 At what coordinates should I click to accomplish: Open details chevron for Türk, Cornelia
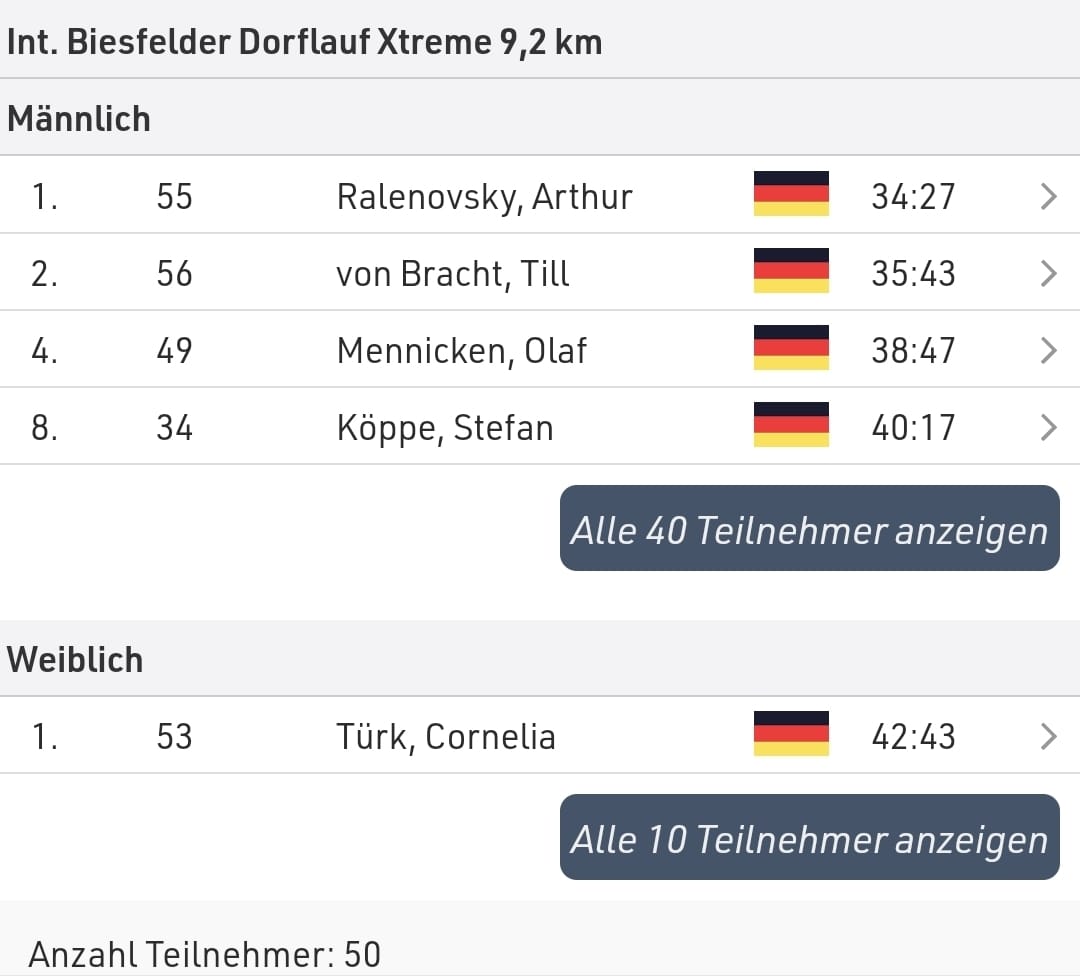[1048, 736]
